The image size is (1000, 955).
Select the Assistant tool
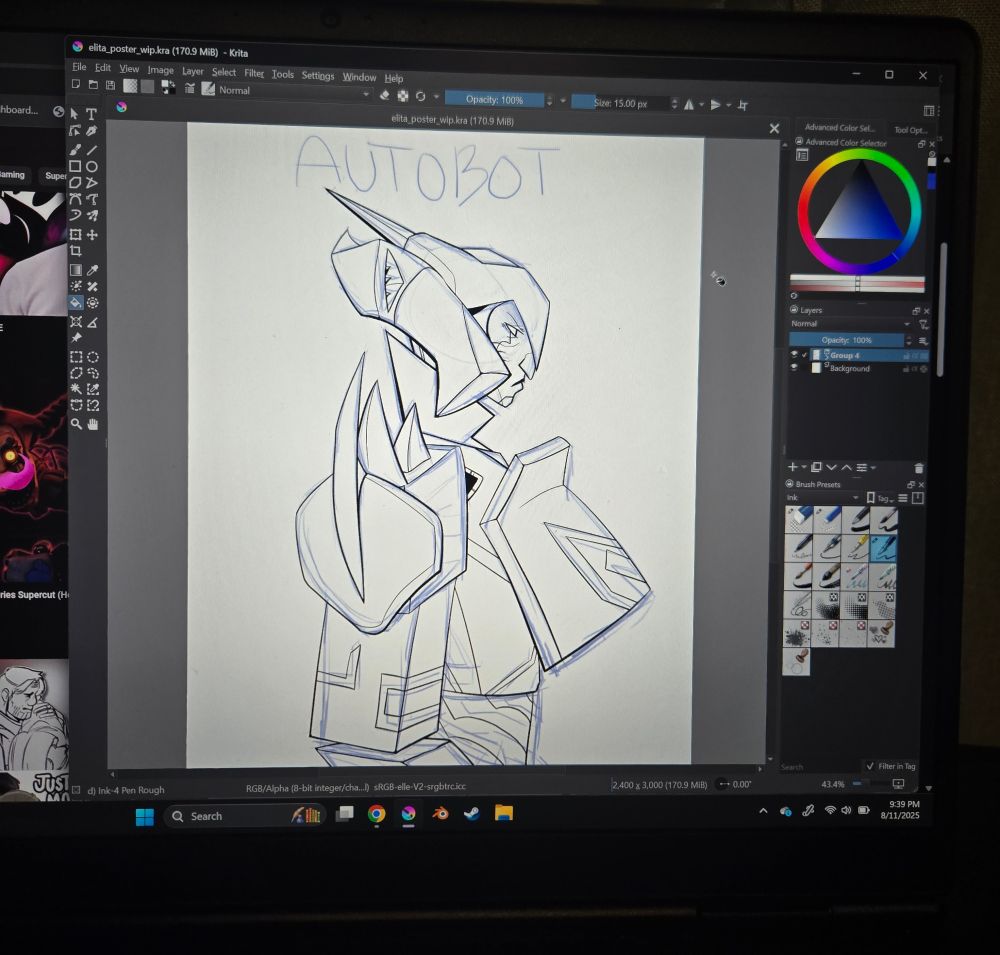click(x=75, y=322)
